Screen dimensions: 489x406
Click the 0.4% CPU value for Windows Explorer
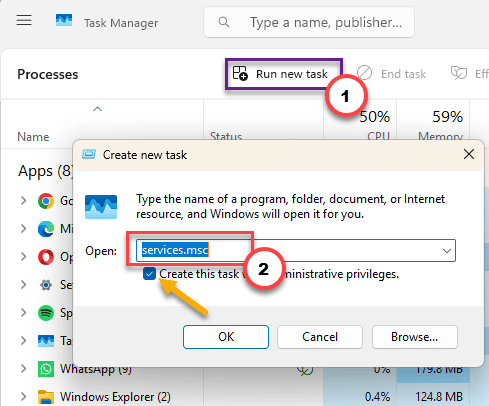coord(377,397)
